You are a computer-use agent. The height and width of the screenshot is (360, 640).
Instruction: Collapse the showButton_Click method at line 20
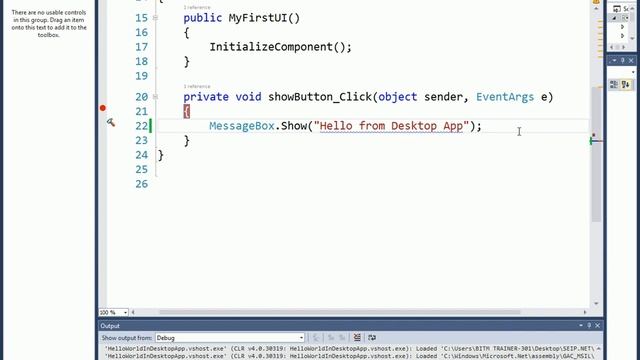click(x=155, y=97)
